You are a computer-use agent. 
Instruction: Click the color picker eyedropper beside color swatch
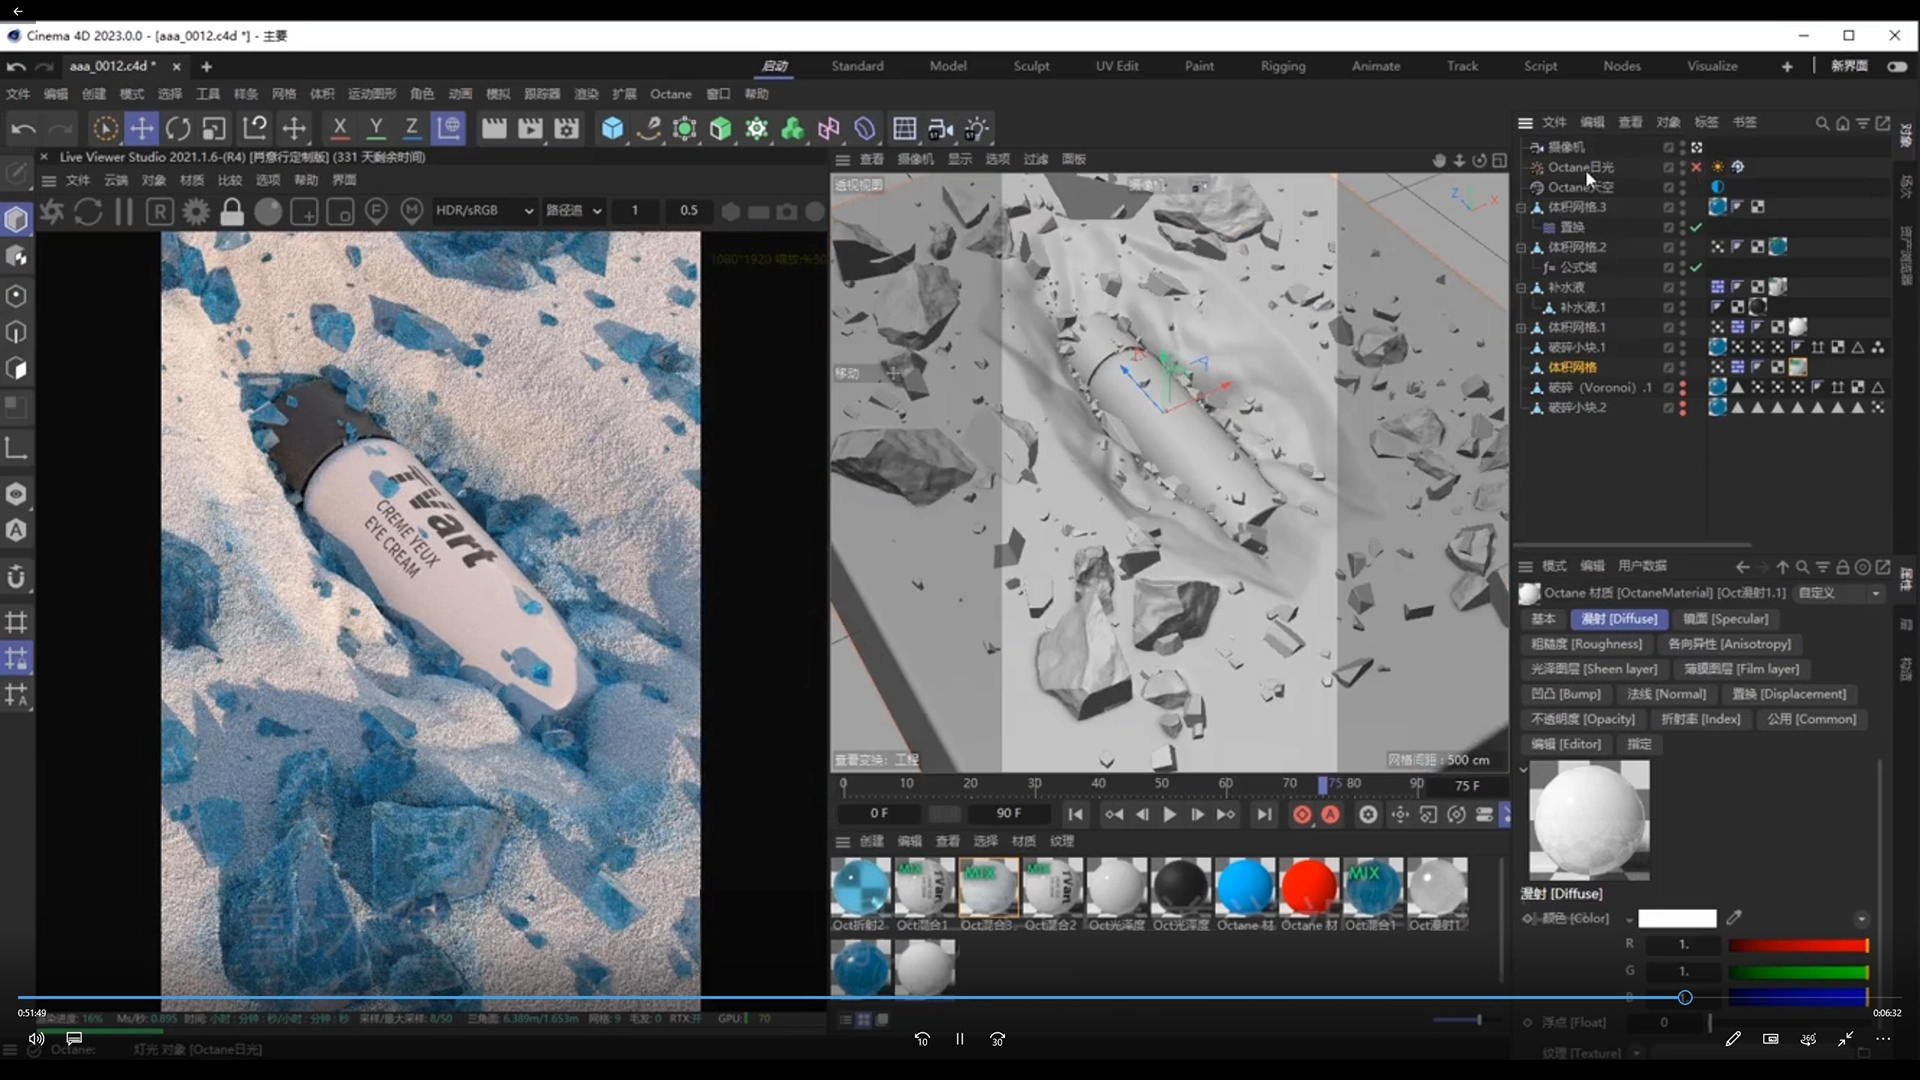(1734, 917)
